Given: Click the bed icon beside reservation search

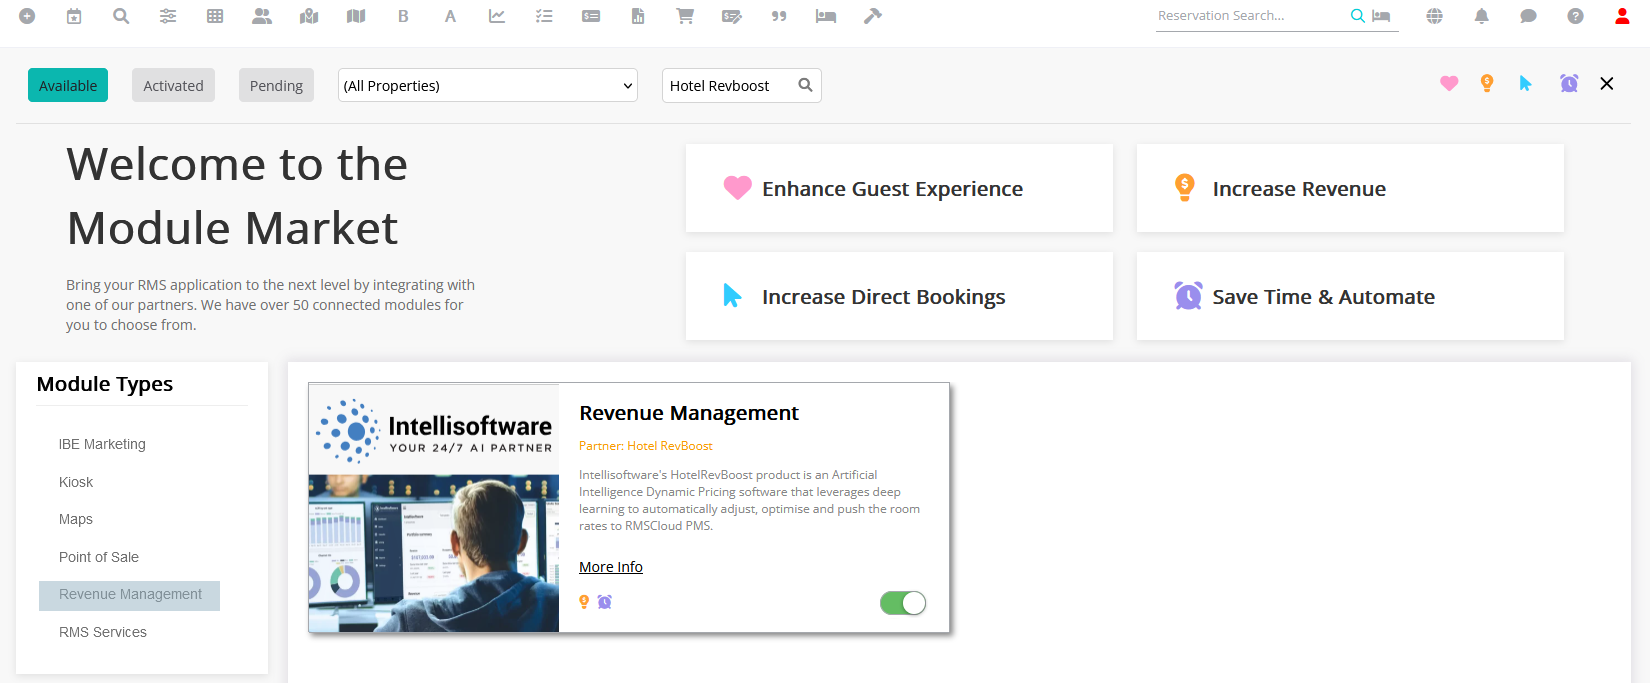Looking at the screenshot, I should (x=1381, y=16).
